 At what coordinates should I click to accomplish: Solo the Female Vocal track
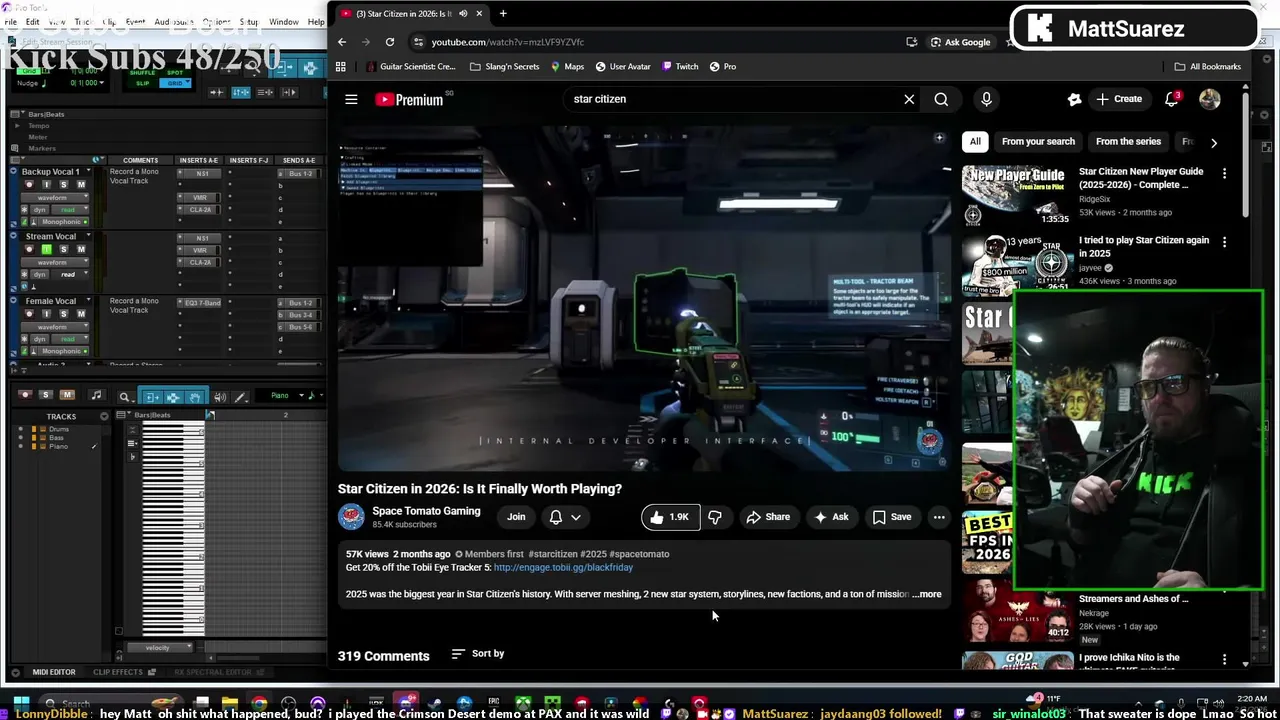tap(64, 314)
